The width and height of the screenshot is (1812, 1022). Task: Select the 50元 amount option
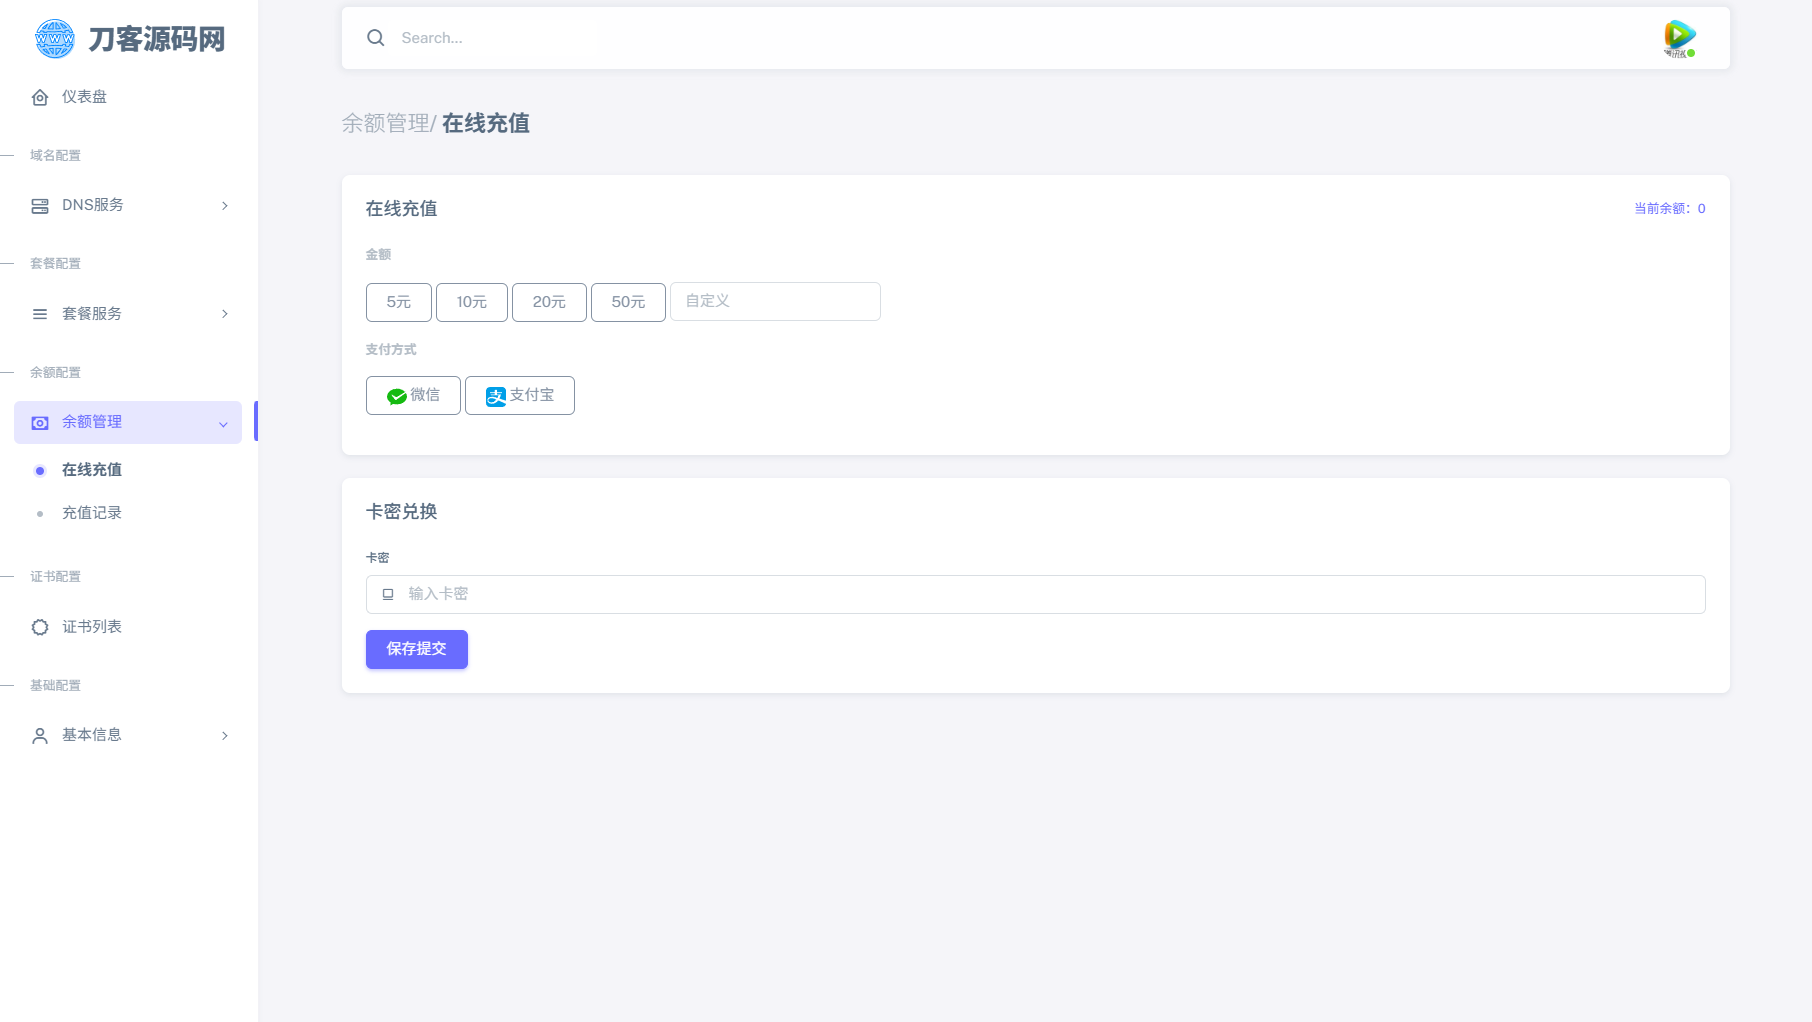click(x=628, y=301)
